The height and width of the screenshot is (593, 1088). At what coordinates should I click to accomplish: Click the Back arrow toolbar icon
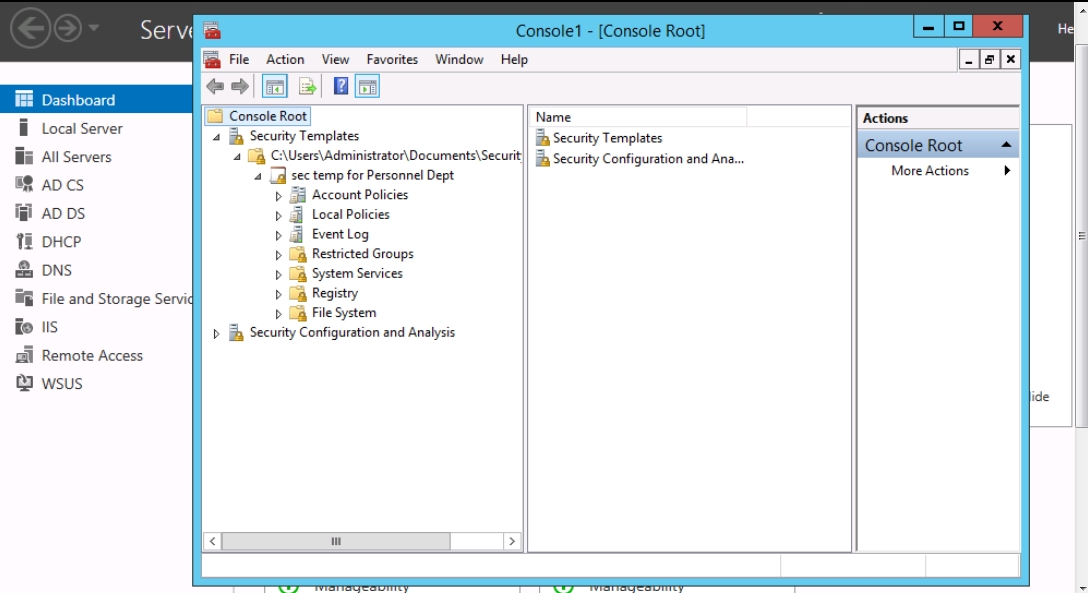(214, 87)
